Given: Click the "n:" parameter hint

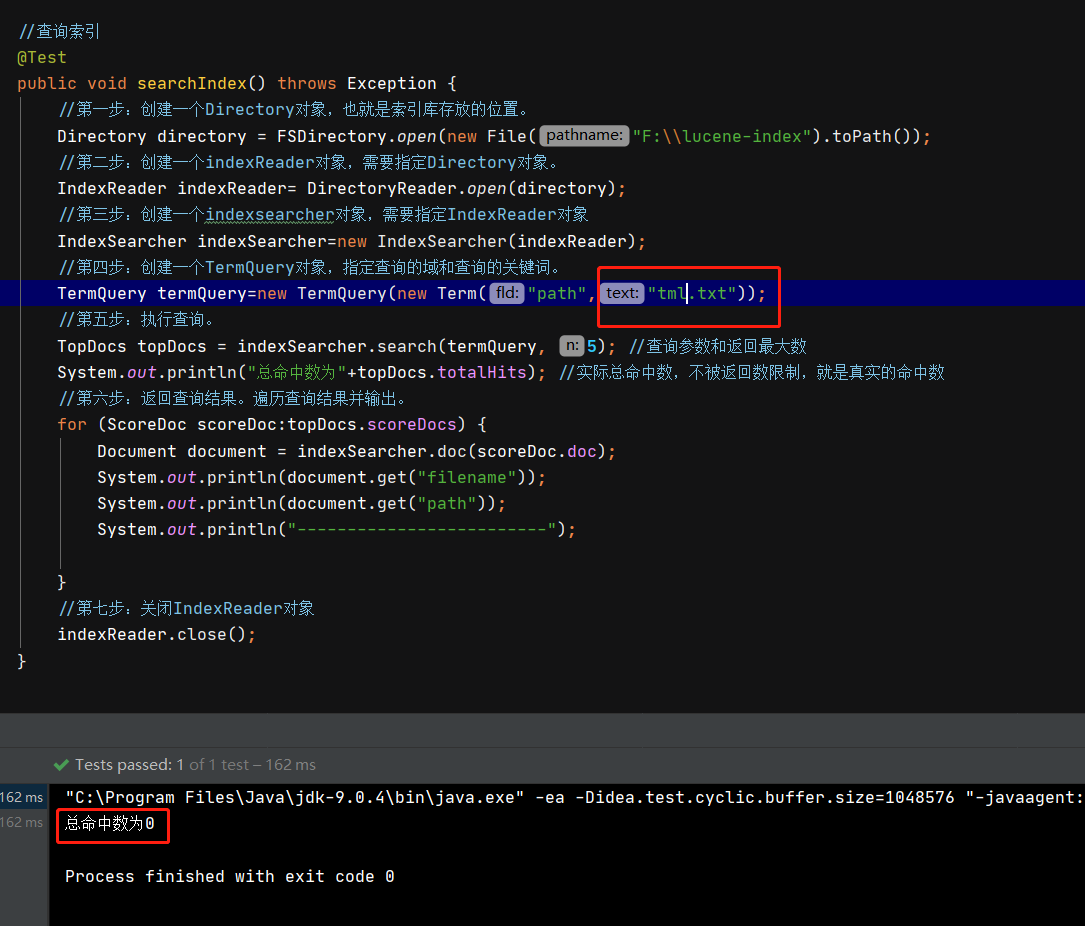Looking at the screenshot, I should (572, 345).
